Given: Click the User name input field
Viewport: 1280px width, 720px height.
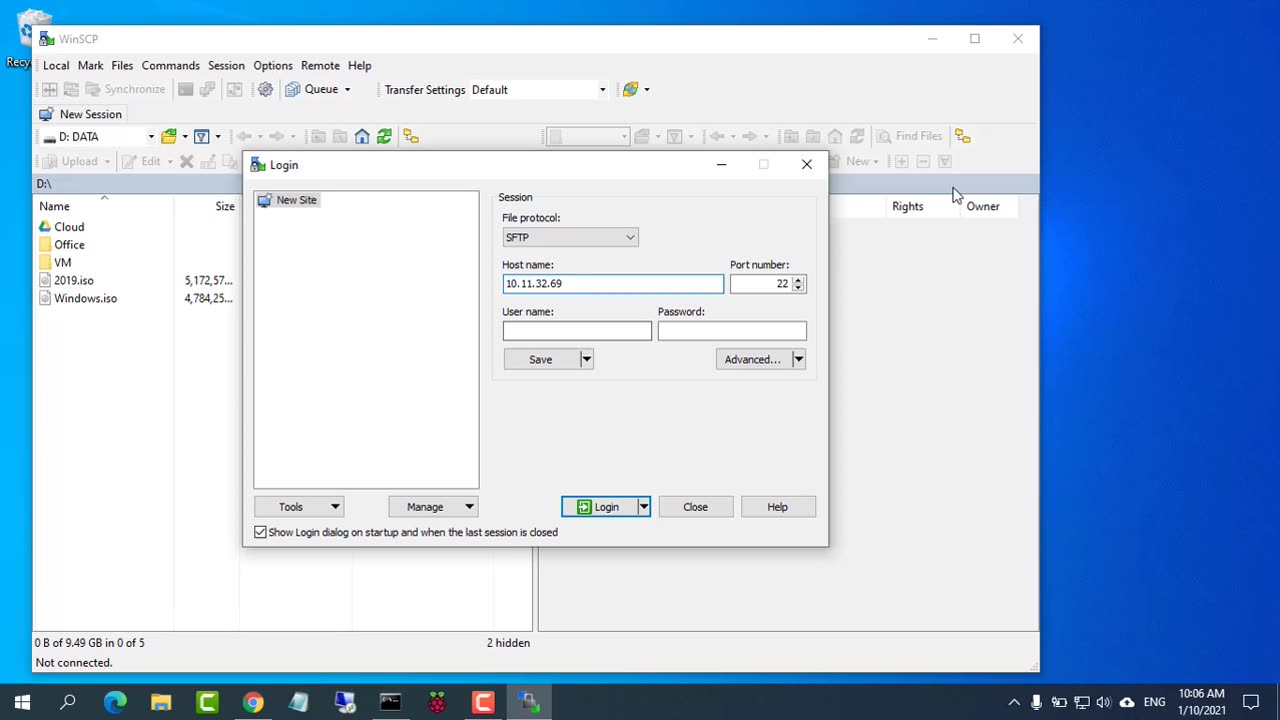Looking at the screenshot, I should click(577, 331).
